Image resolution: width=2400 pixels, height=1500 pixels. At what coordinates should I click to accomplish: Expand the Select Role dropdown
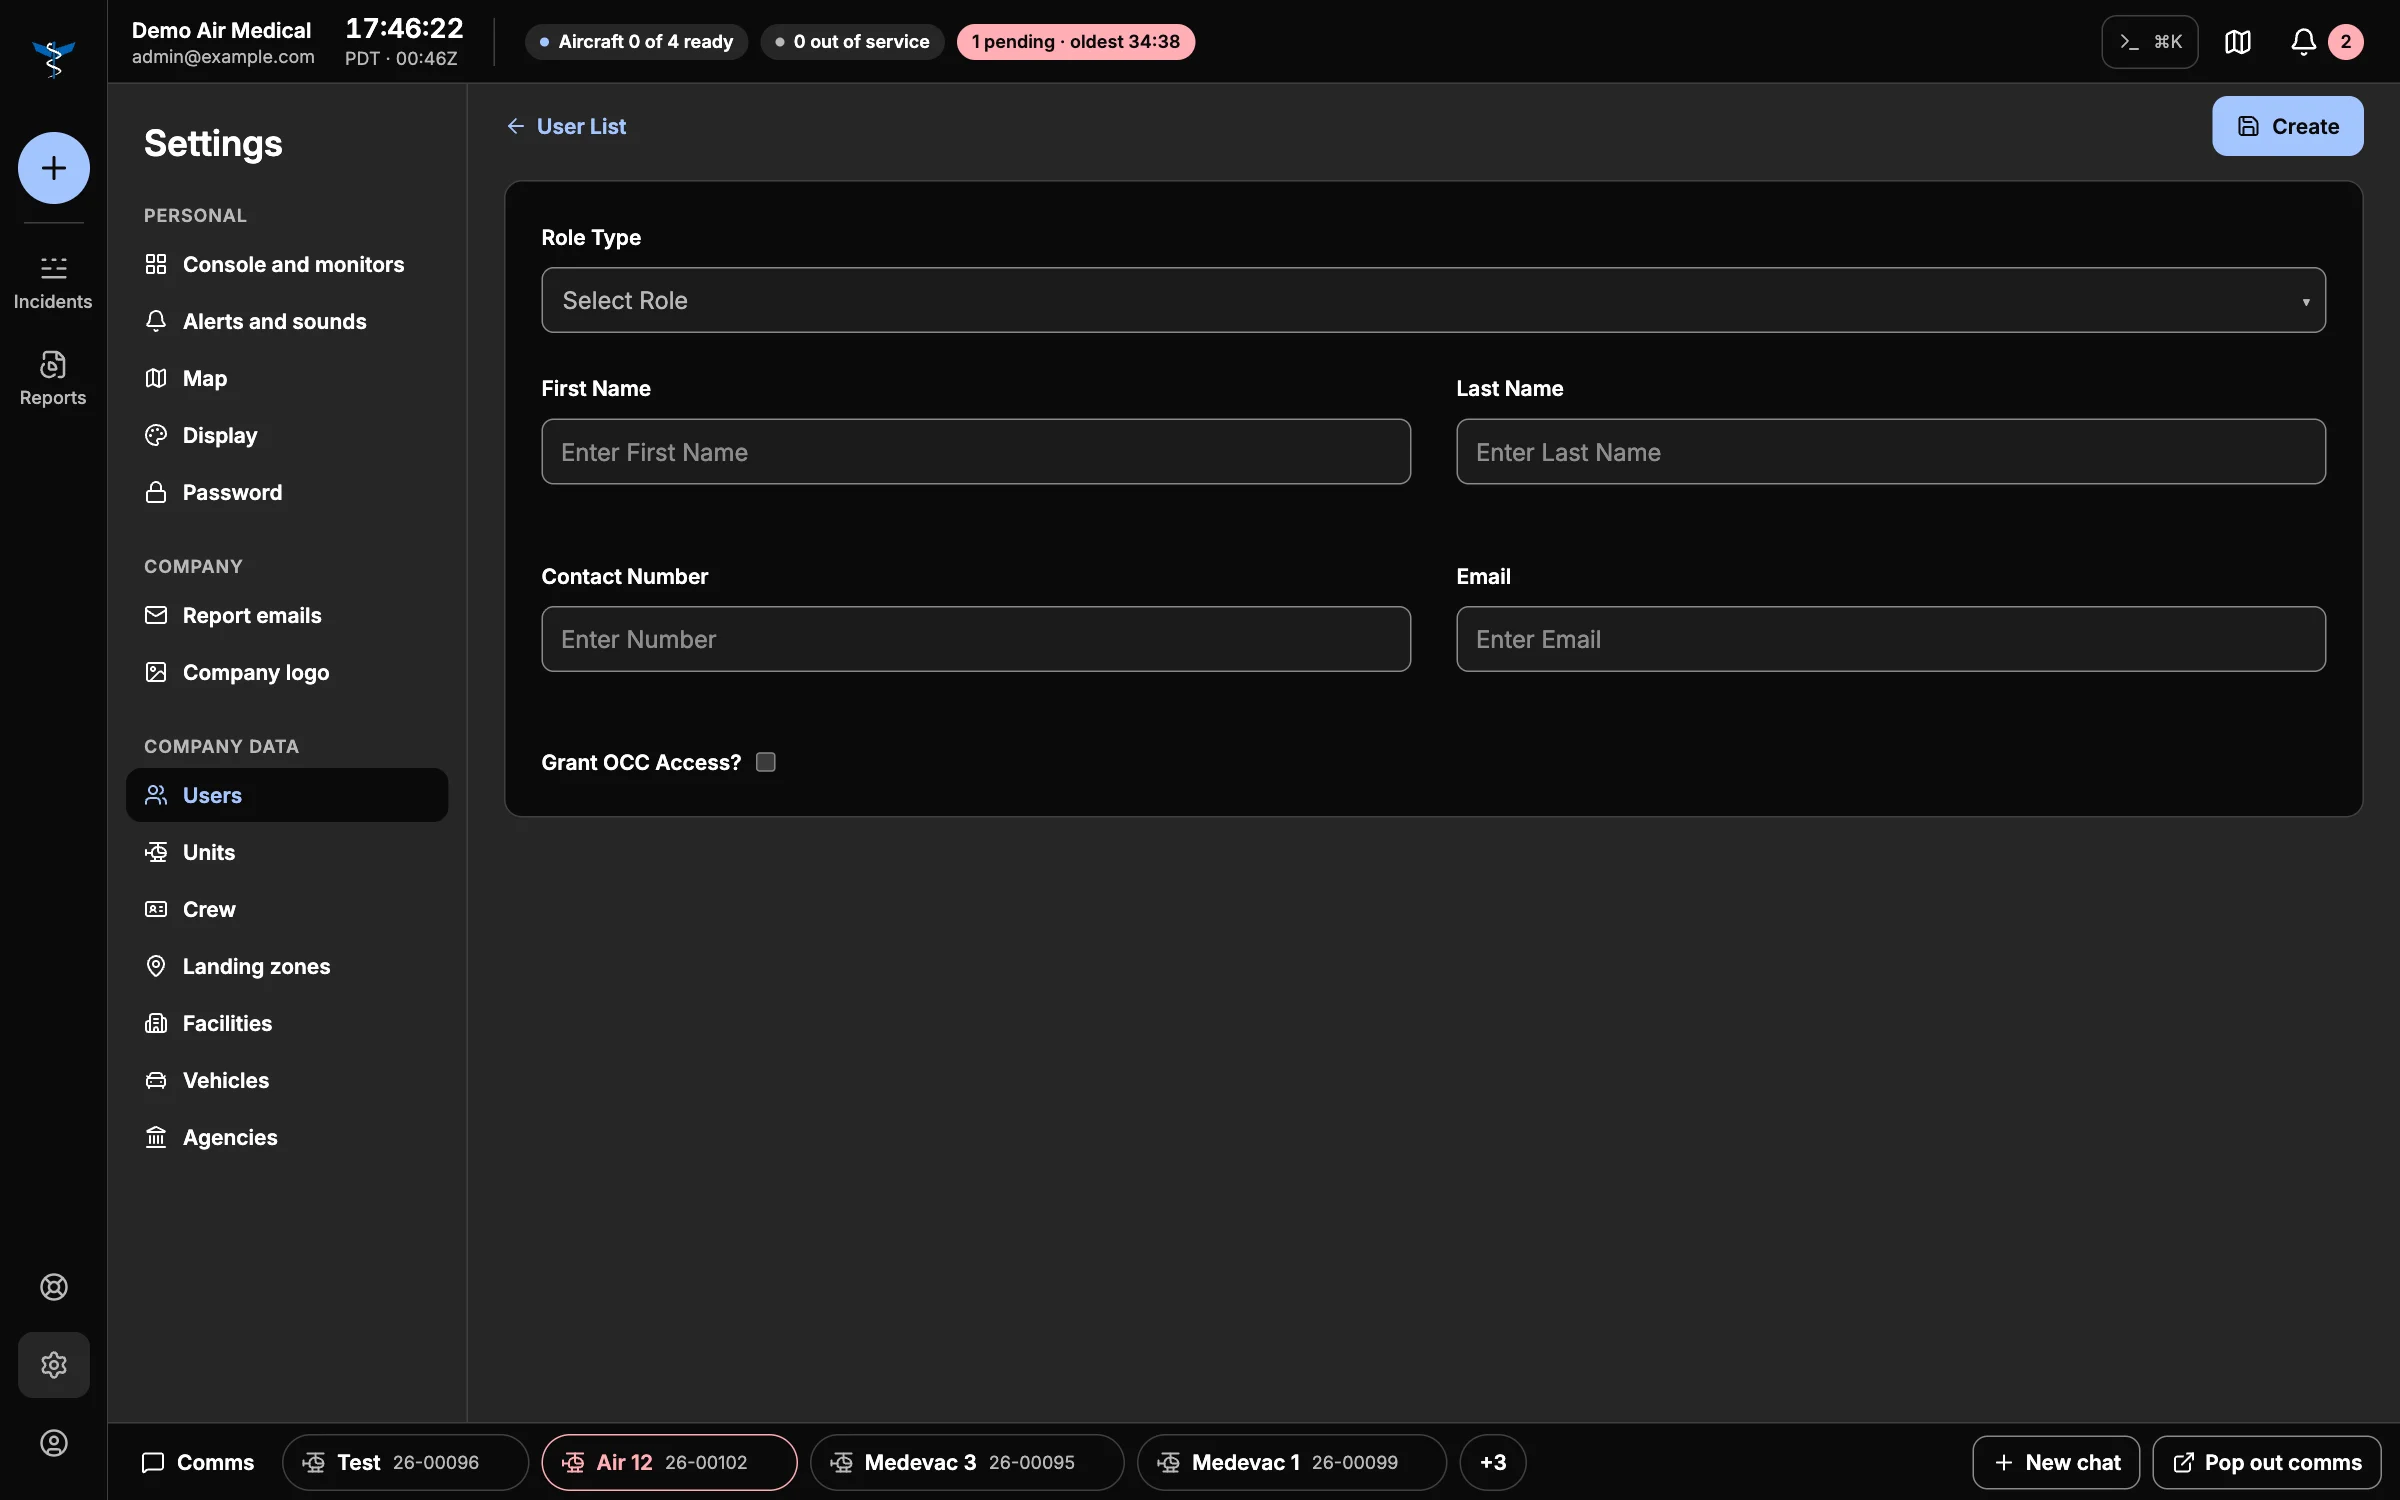(x=1433, y=300)
